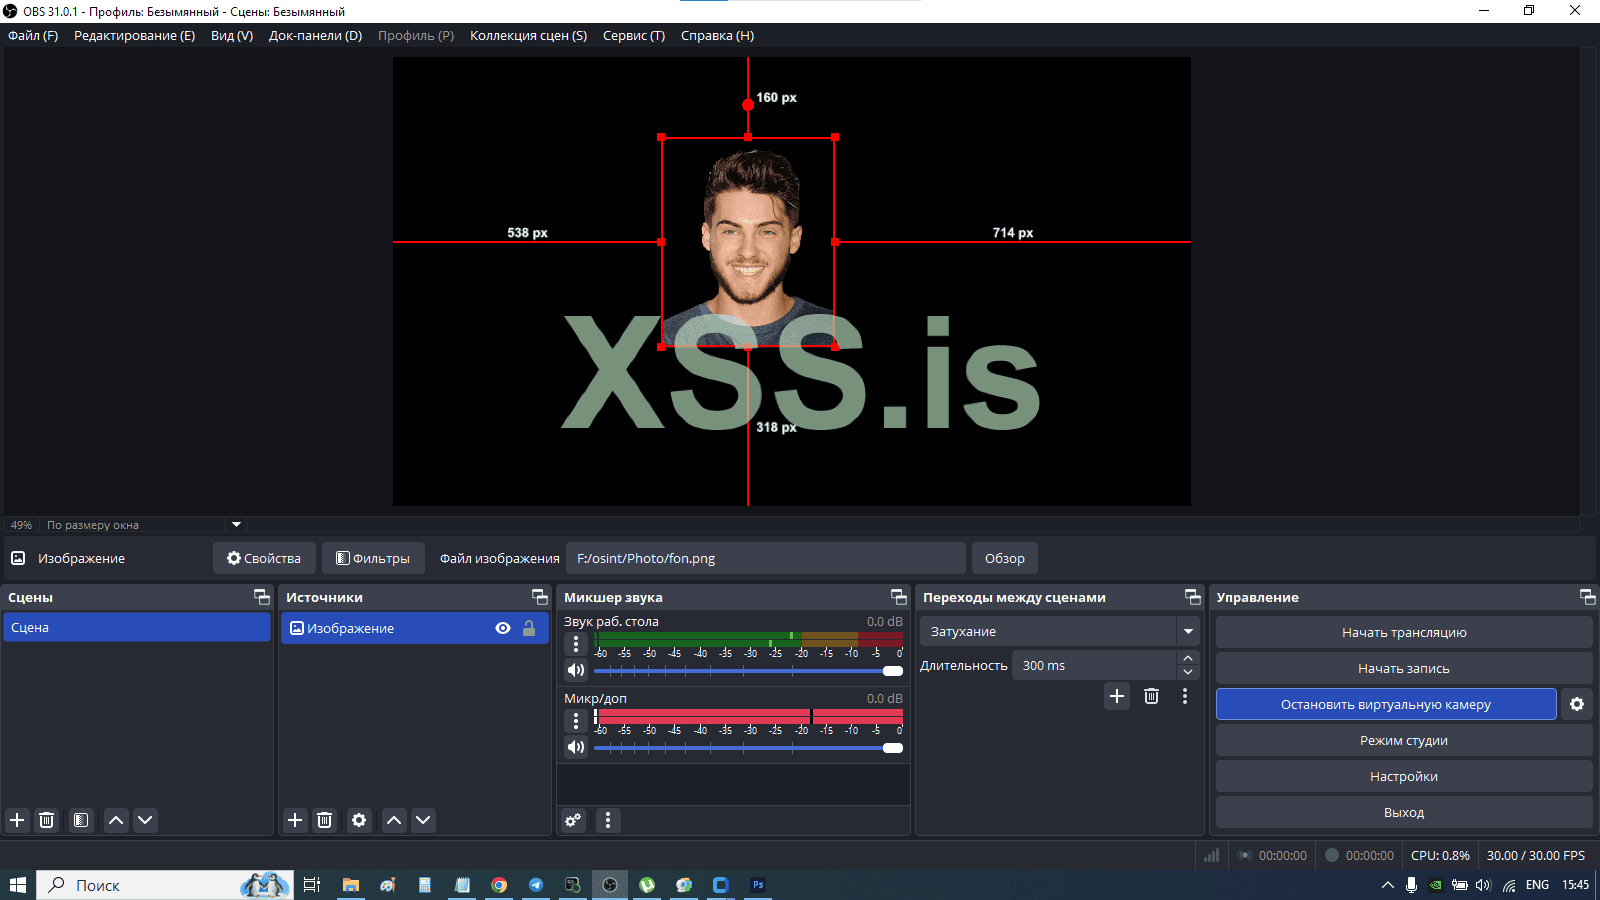Mute the Микр/доп audio channel
The height and width of the screenshot is (900, 1600).
tap(576, 747)
